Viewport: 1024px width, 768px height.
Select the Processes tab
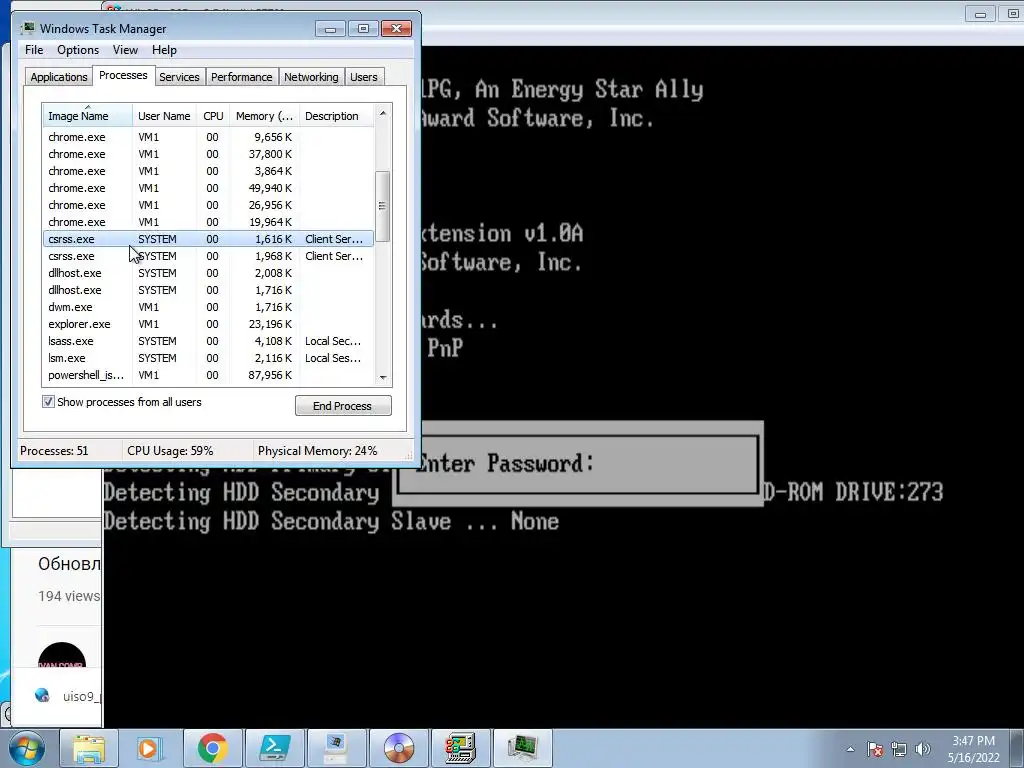pos(123,75)
